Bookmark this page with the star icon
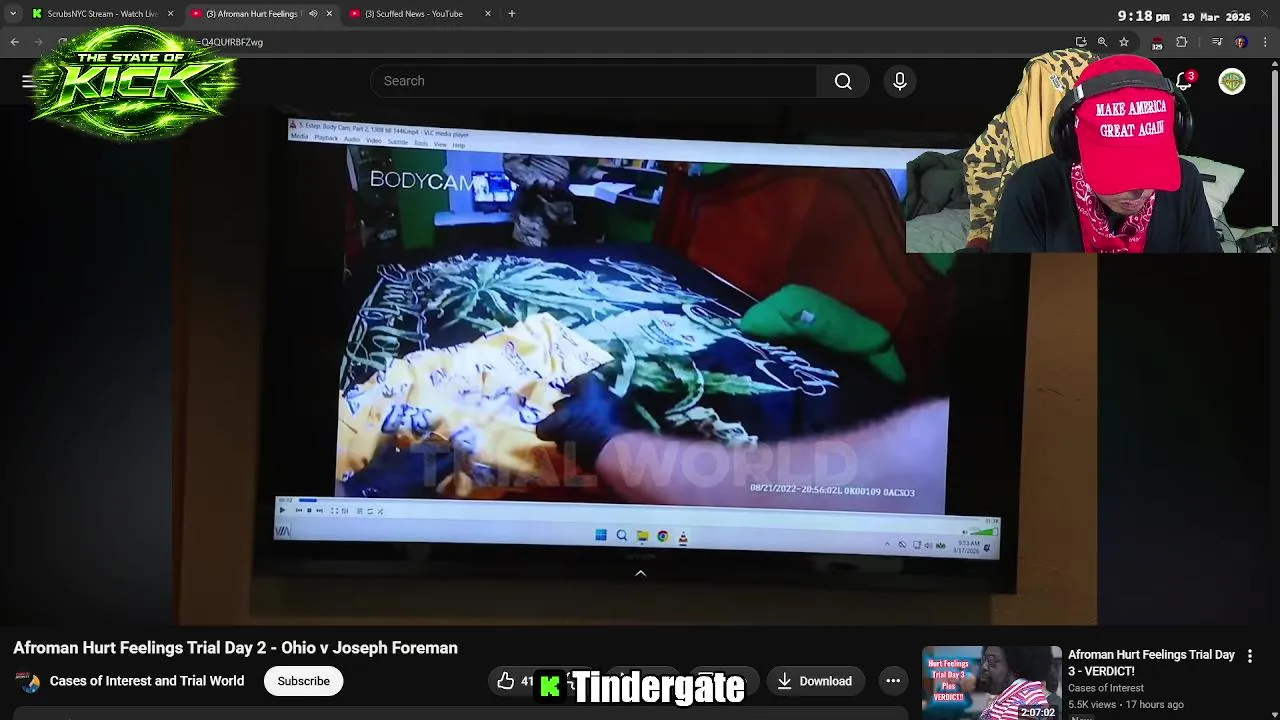 tap(1124, 42)
